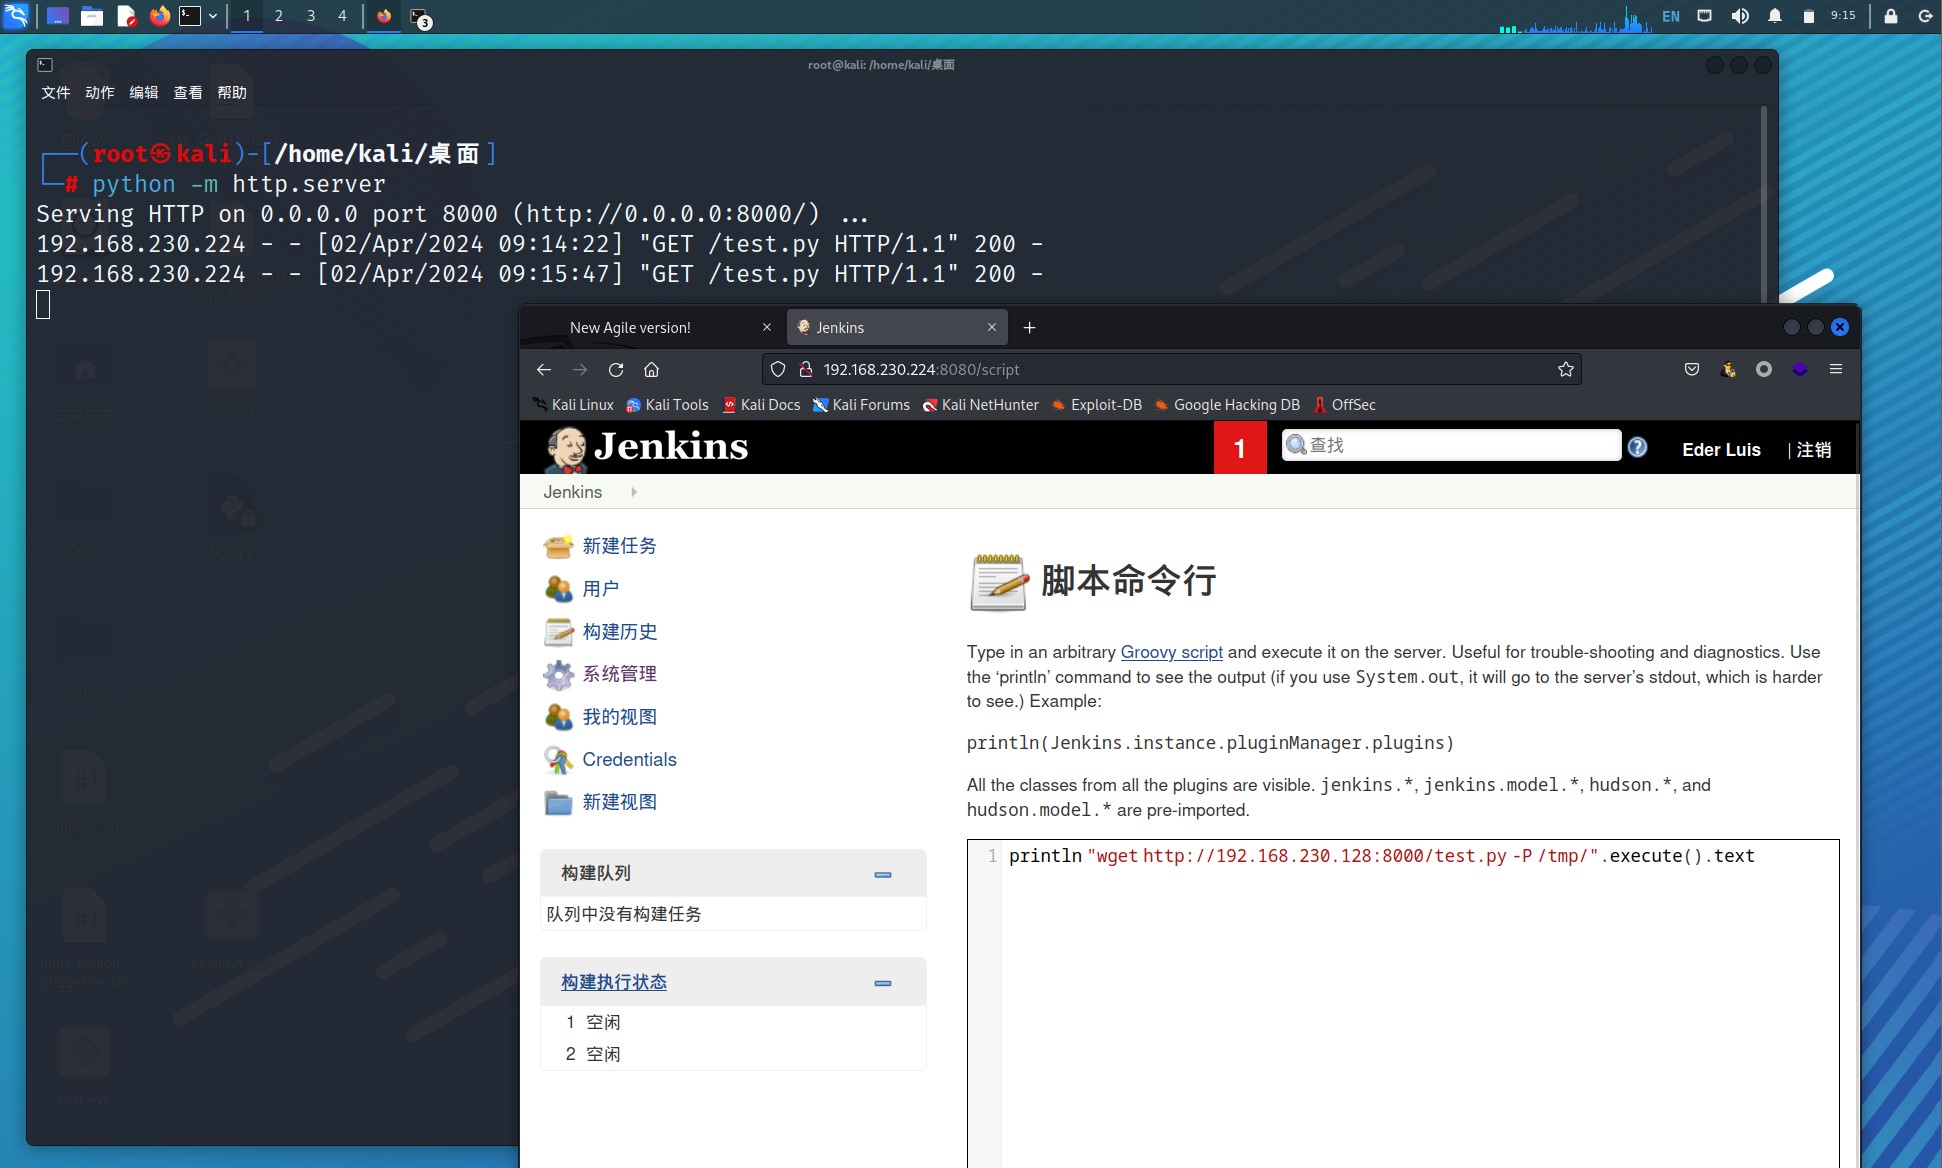Launch Firefox from the panel launcher

159,16
